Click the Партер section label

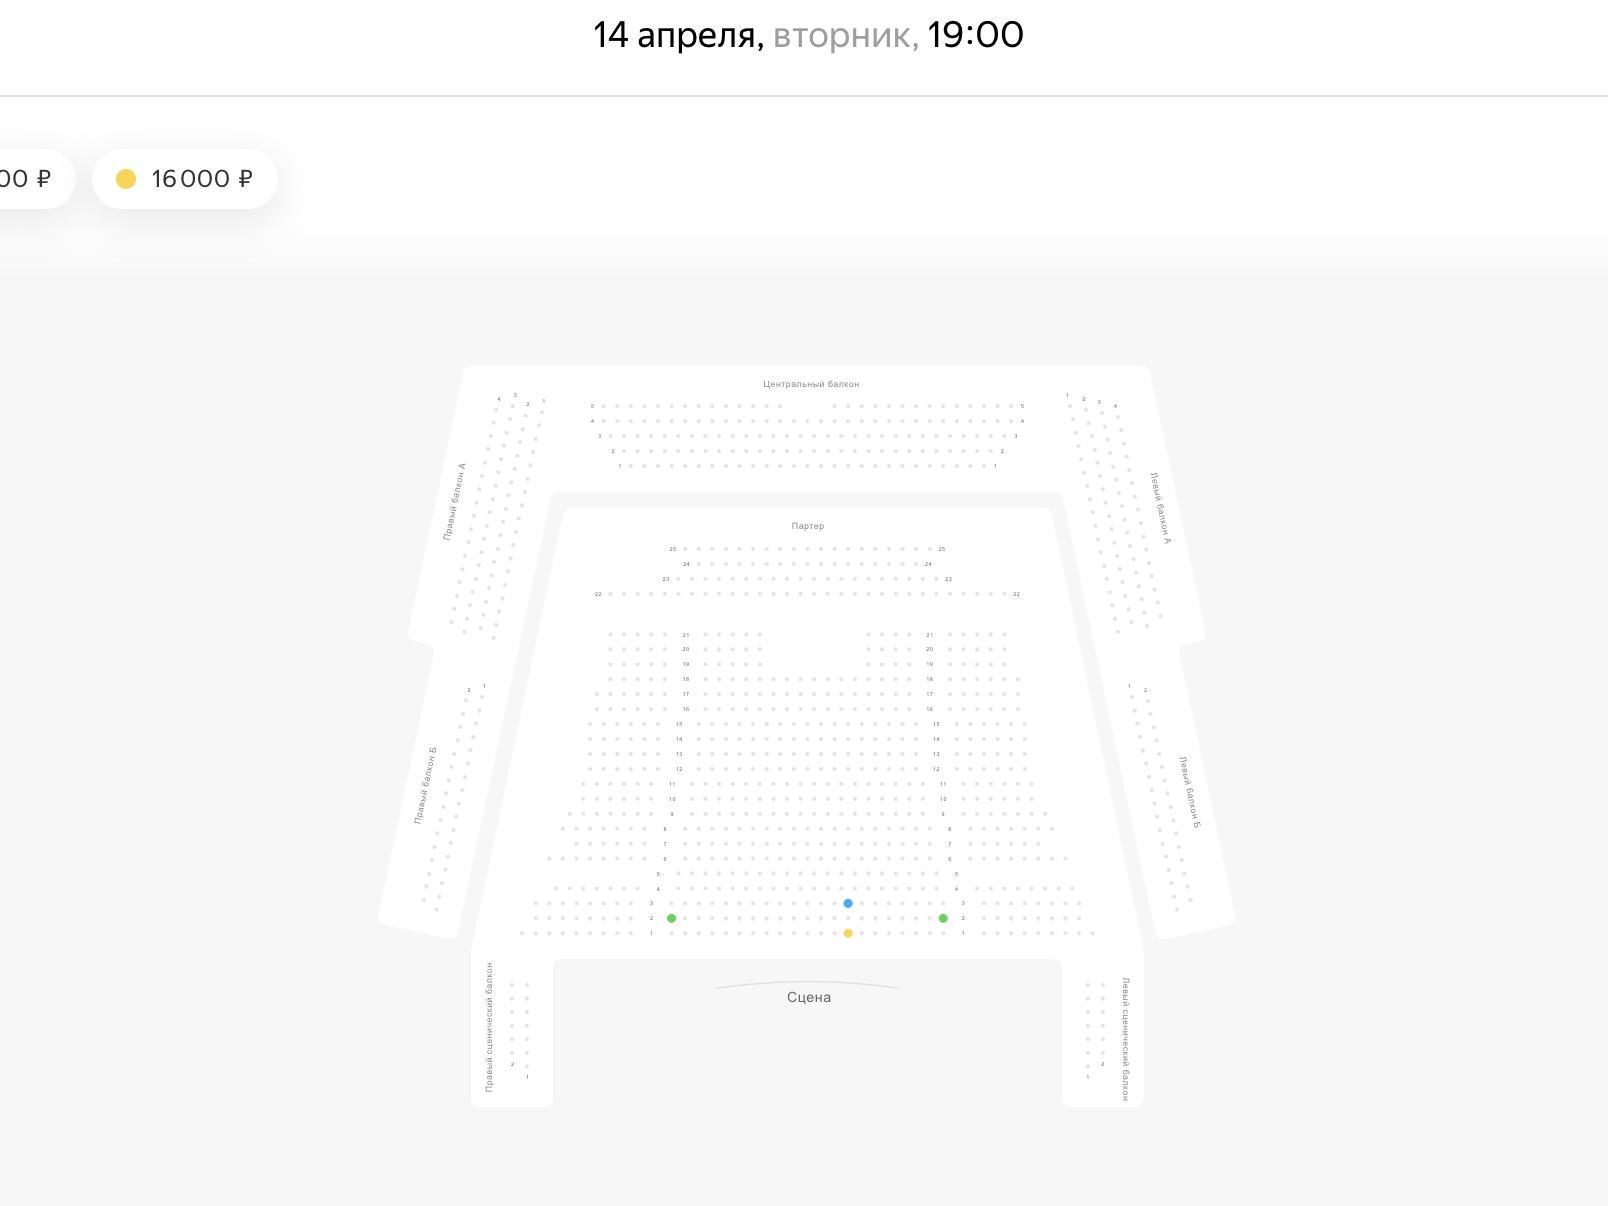pos(808,526)
